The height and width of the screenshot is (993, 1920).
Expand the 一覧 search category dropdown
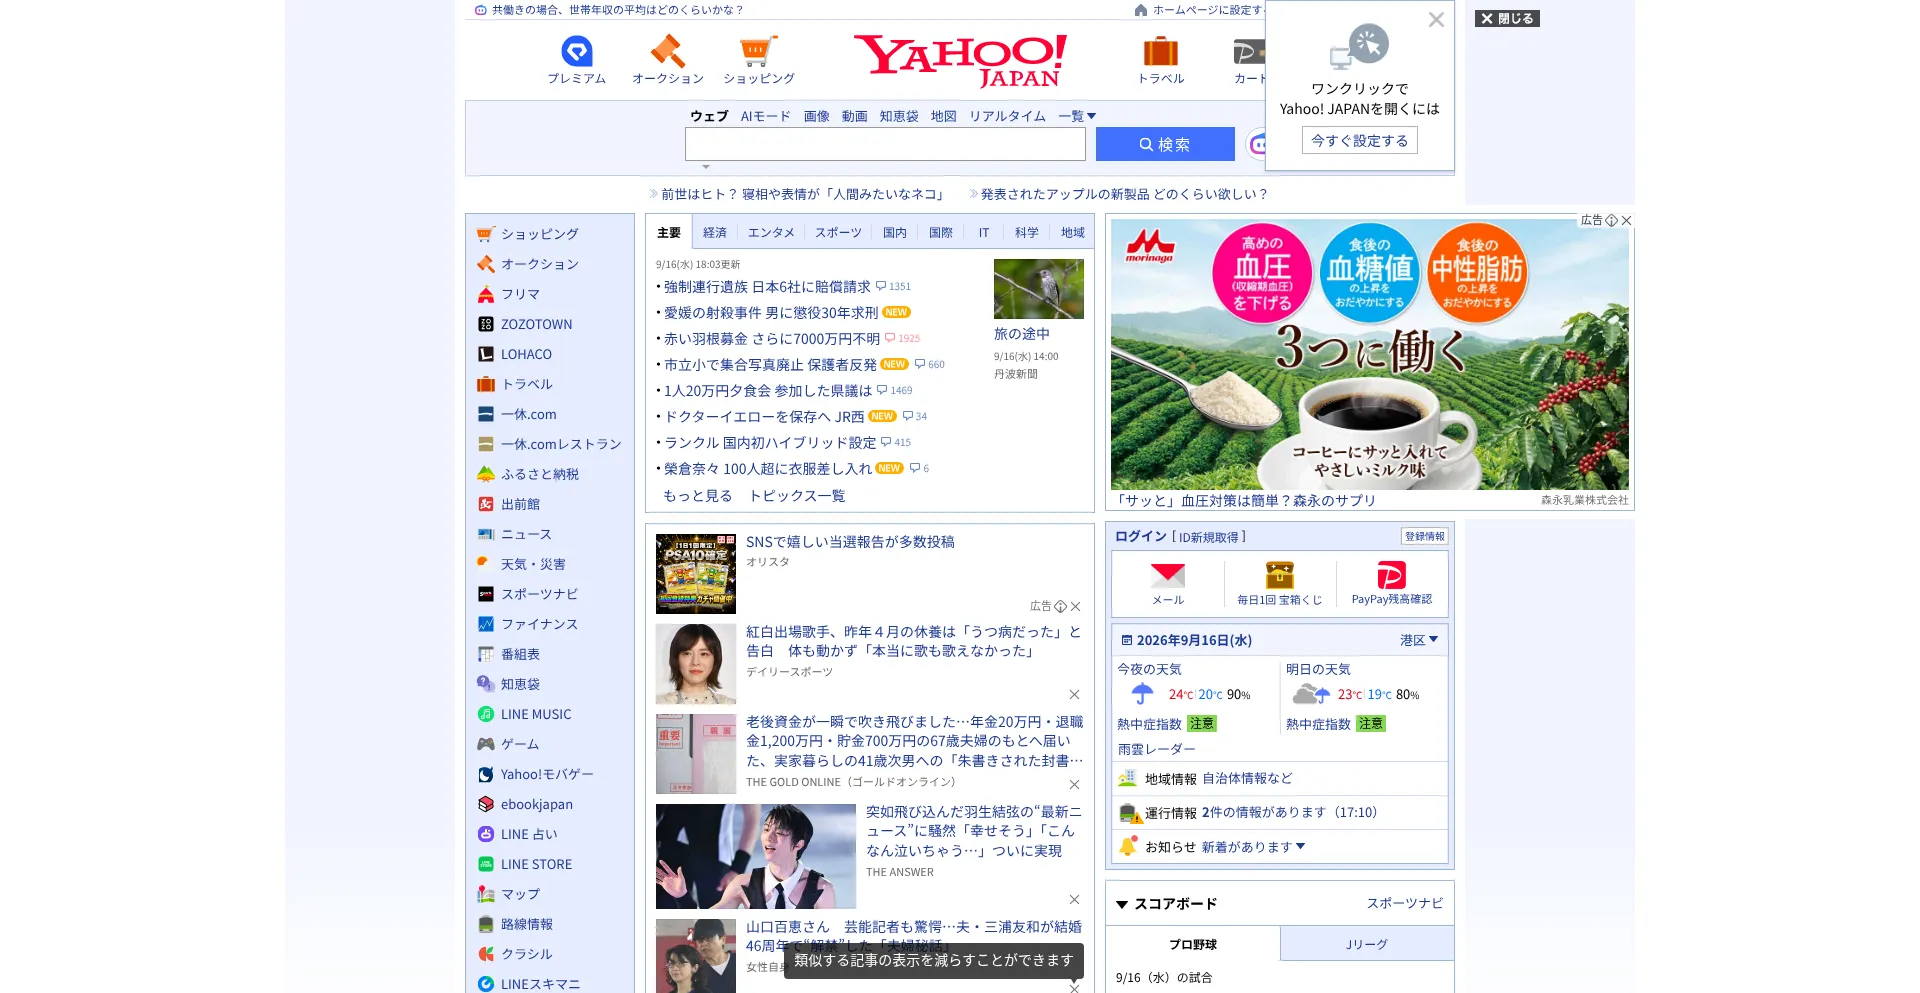tap(1077, 116)
